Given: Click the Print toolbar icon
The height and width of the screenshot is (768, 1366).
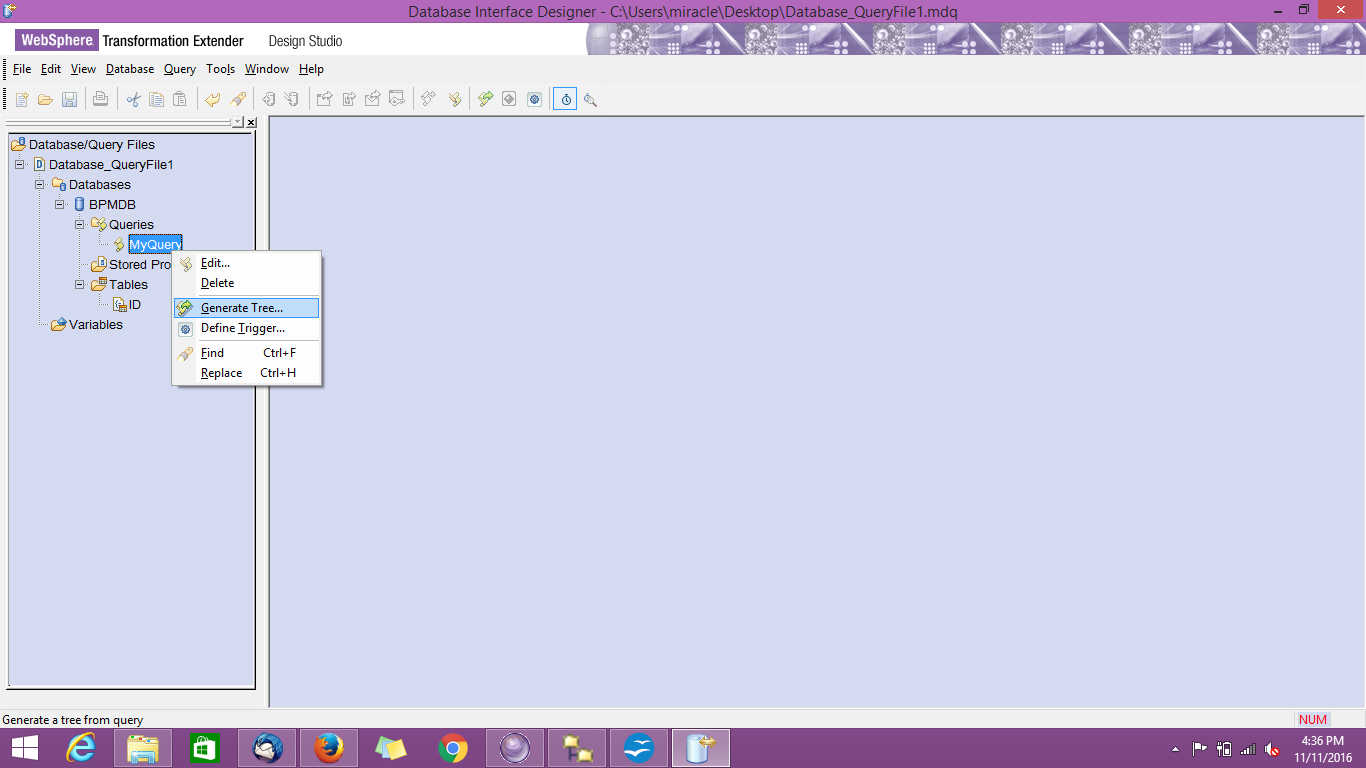Looking at the screenshot, I should tap(100, 99).
